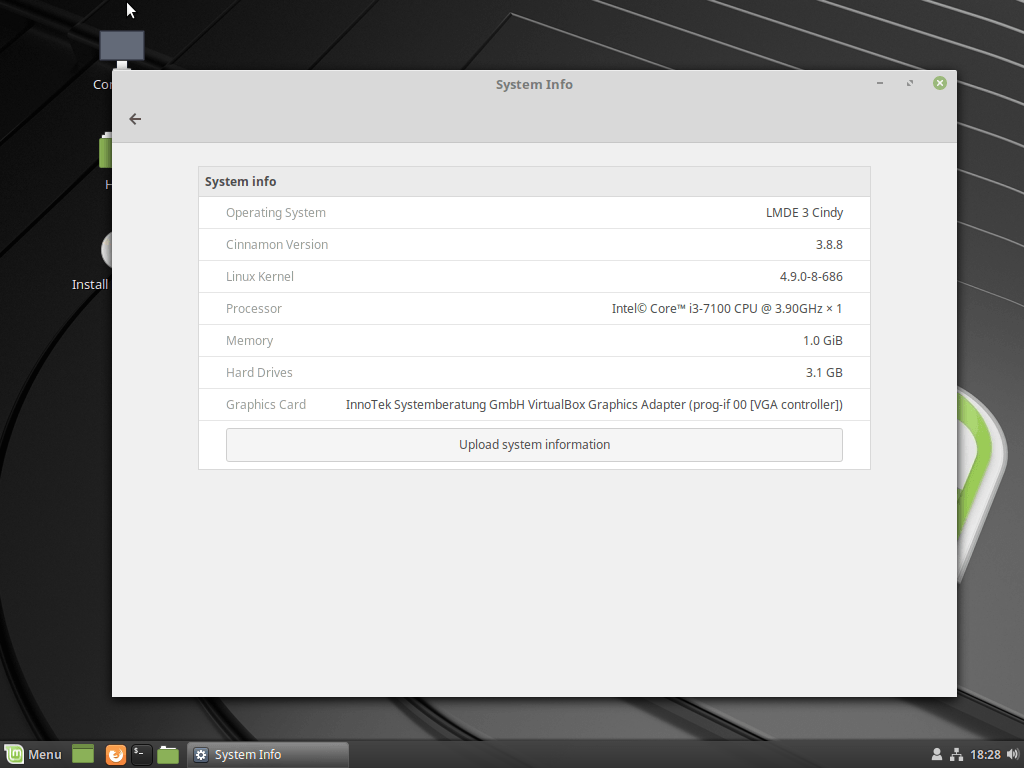1024x768 pixels.
Task: Open the user applet in the tray
Action: [936, 754]
